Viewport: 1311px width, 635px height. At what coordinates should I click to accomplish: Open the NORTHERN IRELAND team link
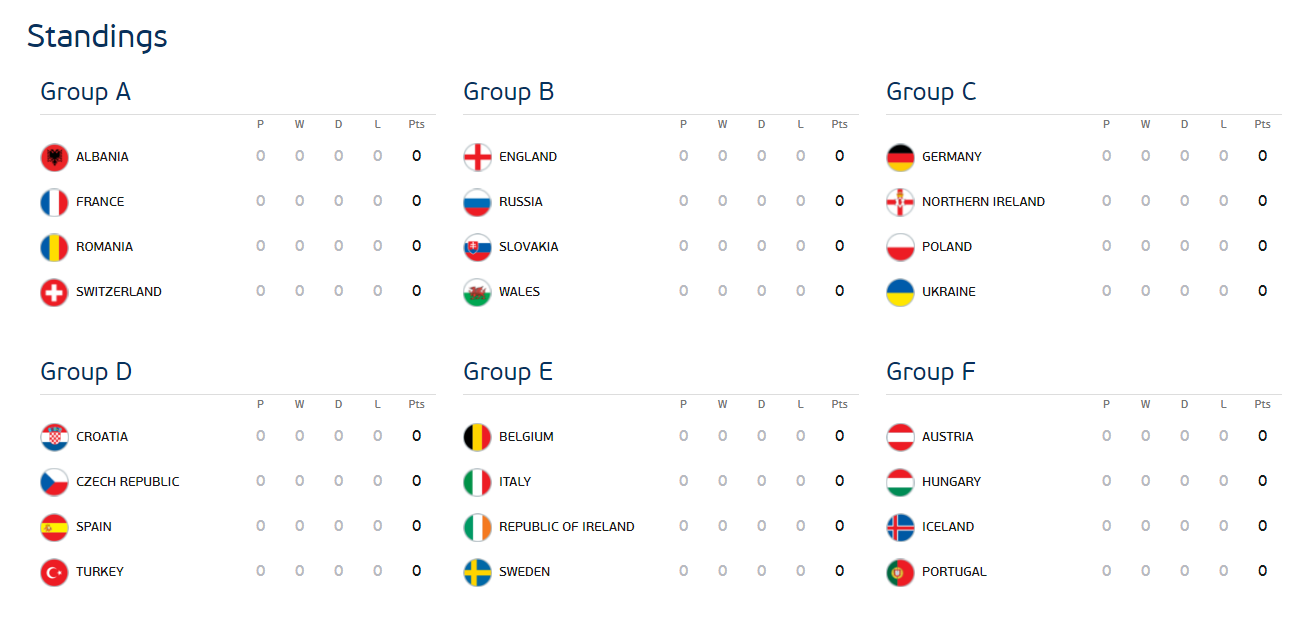click(x=983, y=202)
